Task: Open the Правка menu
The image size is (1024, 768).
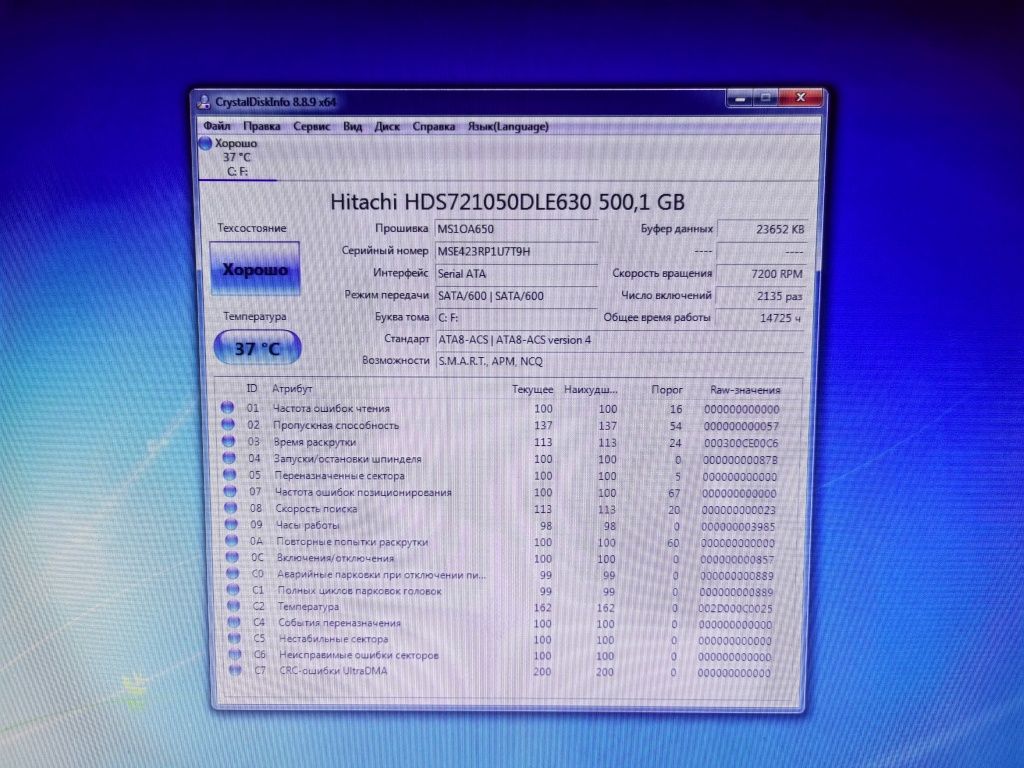Action: pos(261,126)
